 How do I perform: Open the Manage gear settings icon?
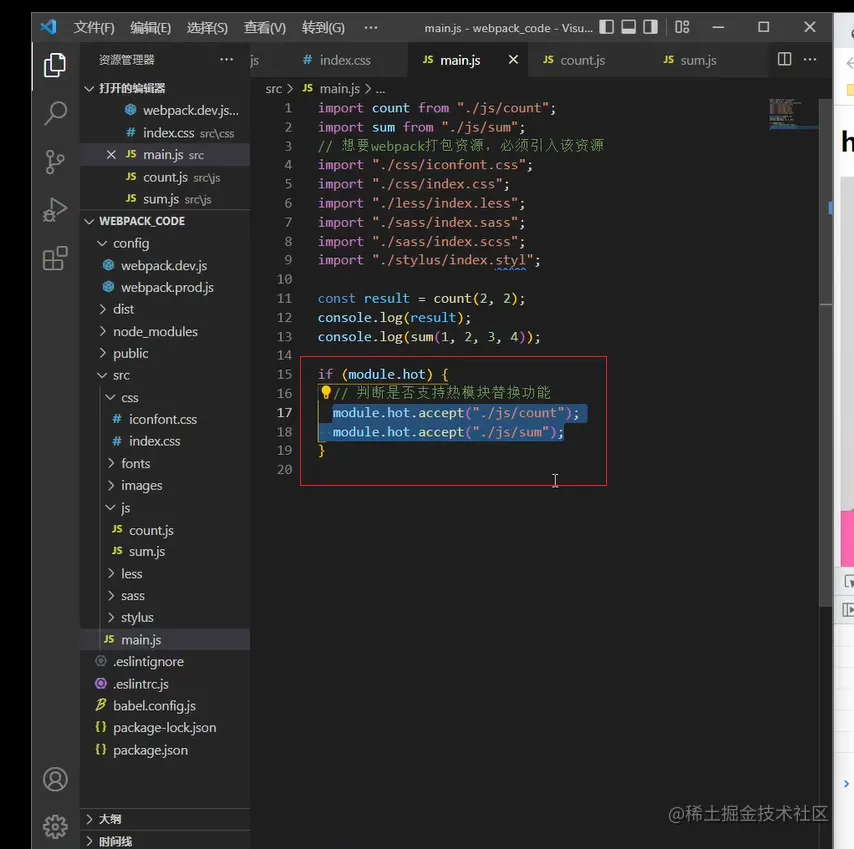(55, 827)
